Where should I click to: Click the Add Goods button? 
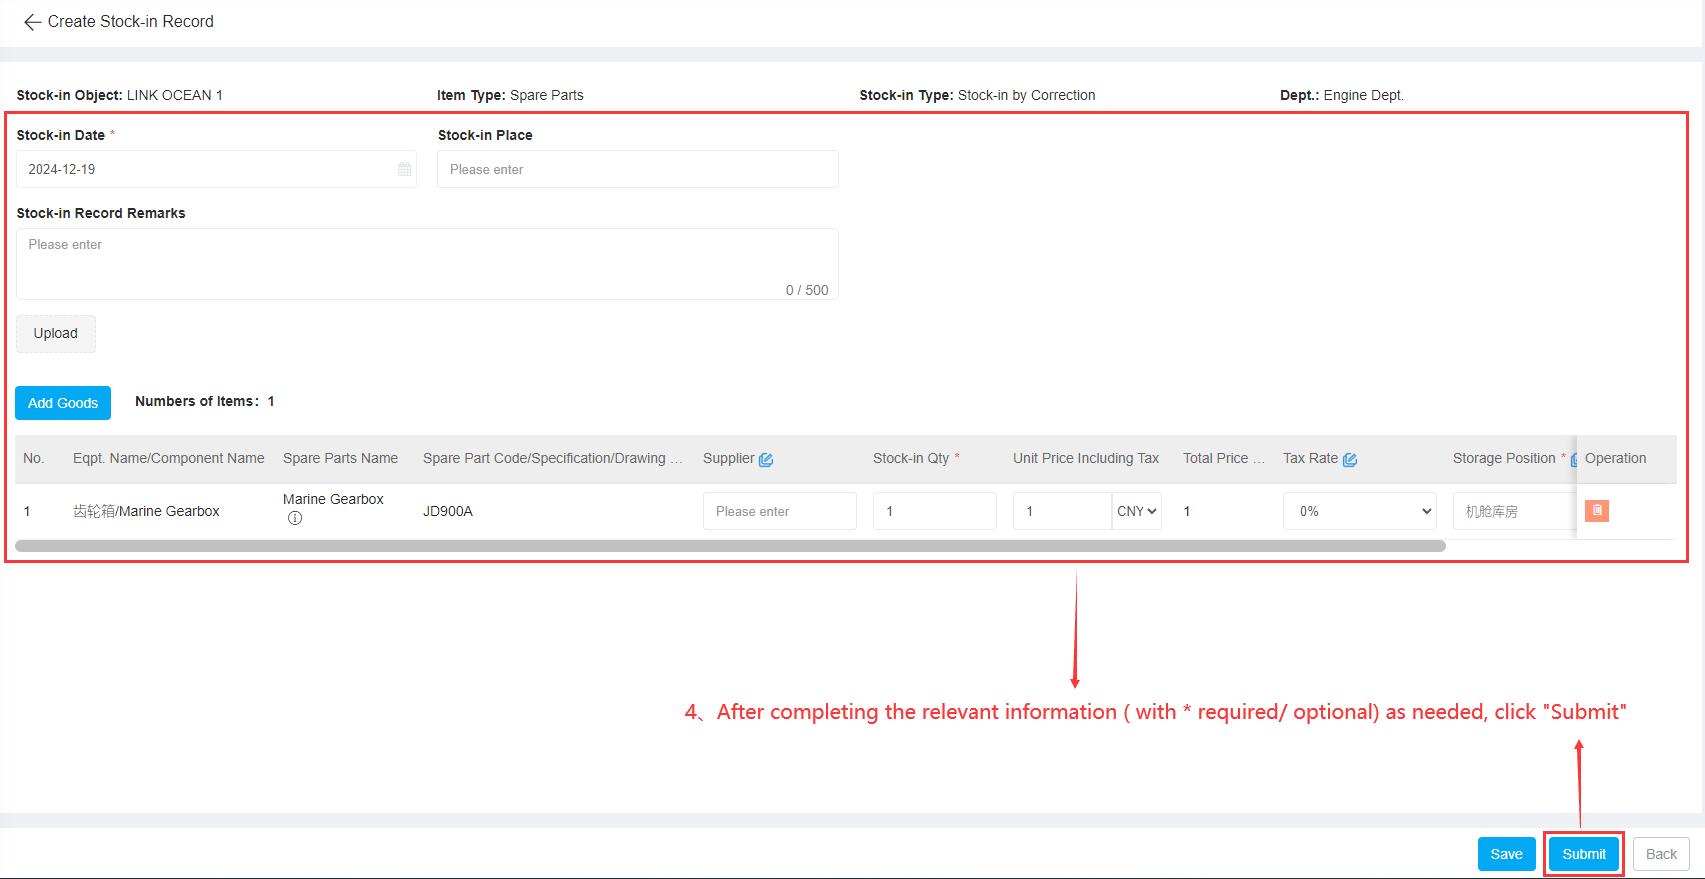63,403
